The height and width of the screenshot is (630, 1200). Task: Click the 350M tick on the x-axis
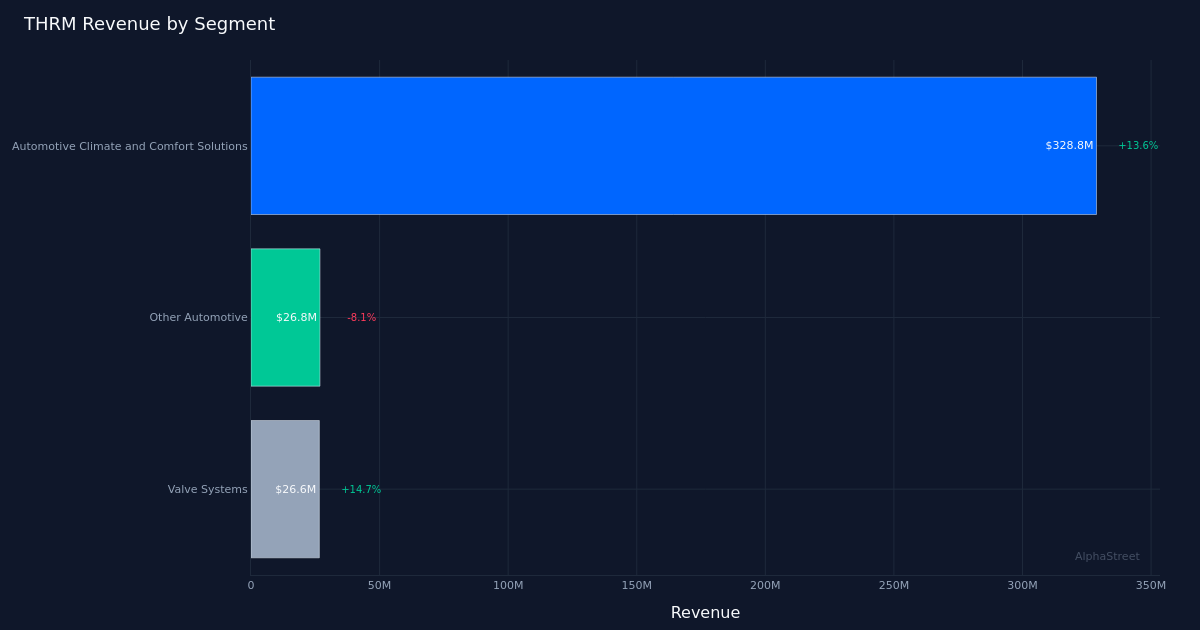pyautogui.click(x=1150, y=584)
